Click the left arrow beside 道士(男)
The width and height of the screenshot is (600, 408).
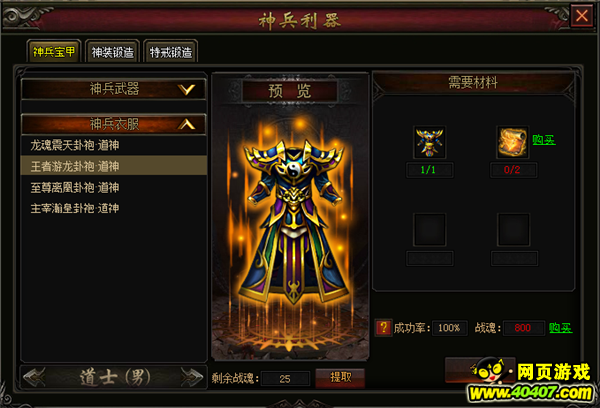click(34, 377)
